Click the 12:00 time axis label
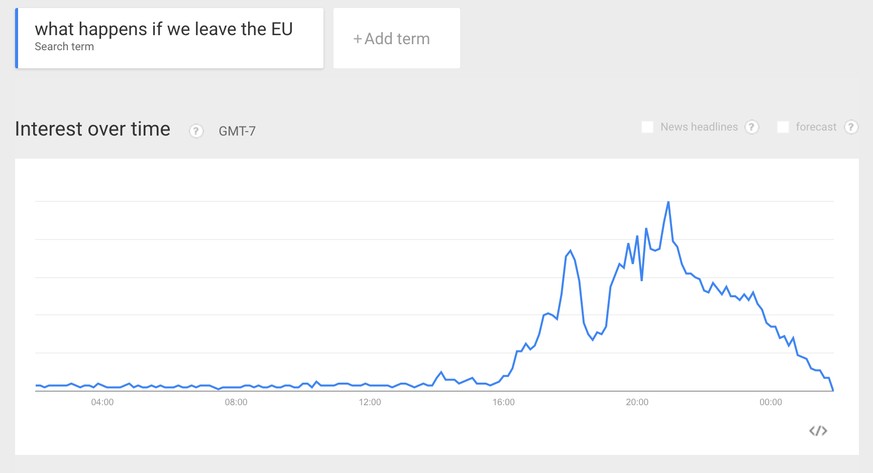Image resolution: width=873 pixels, height=473 pixels. 370,403
